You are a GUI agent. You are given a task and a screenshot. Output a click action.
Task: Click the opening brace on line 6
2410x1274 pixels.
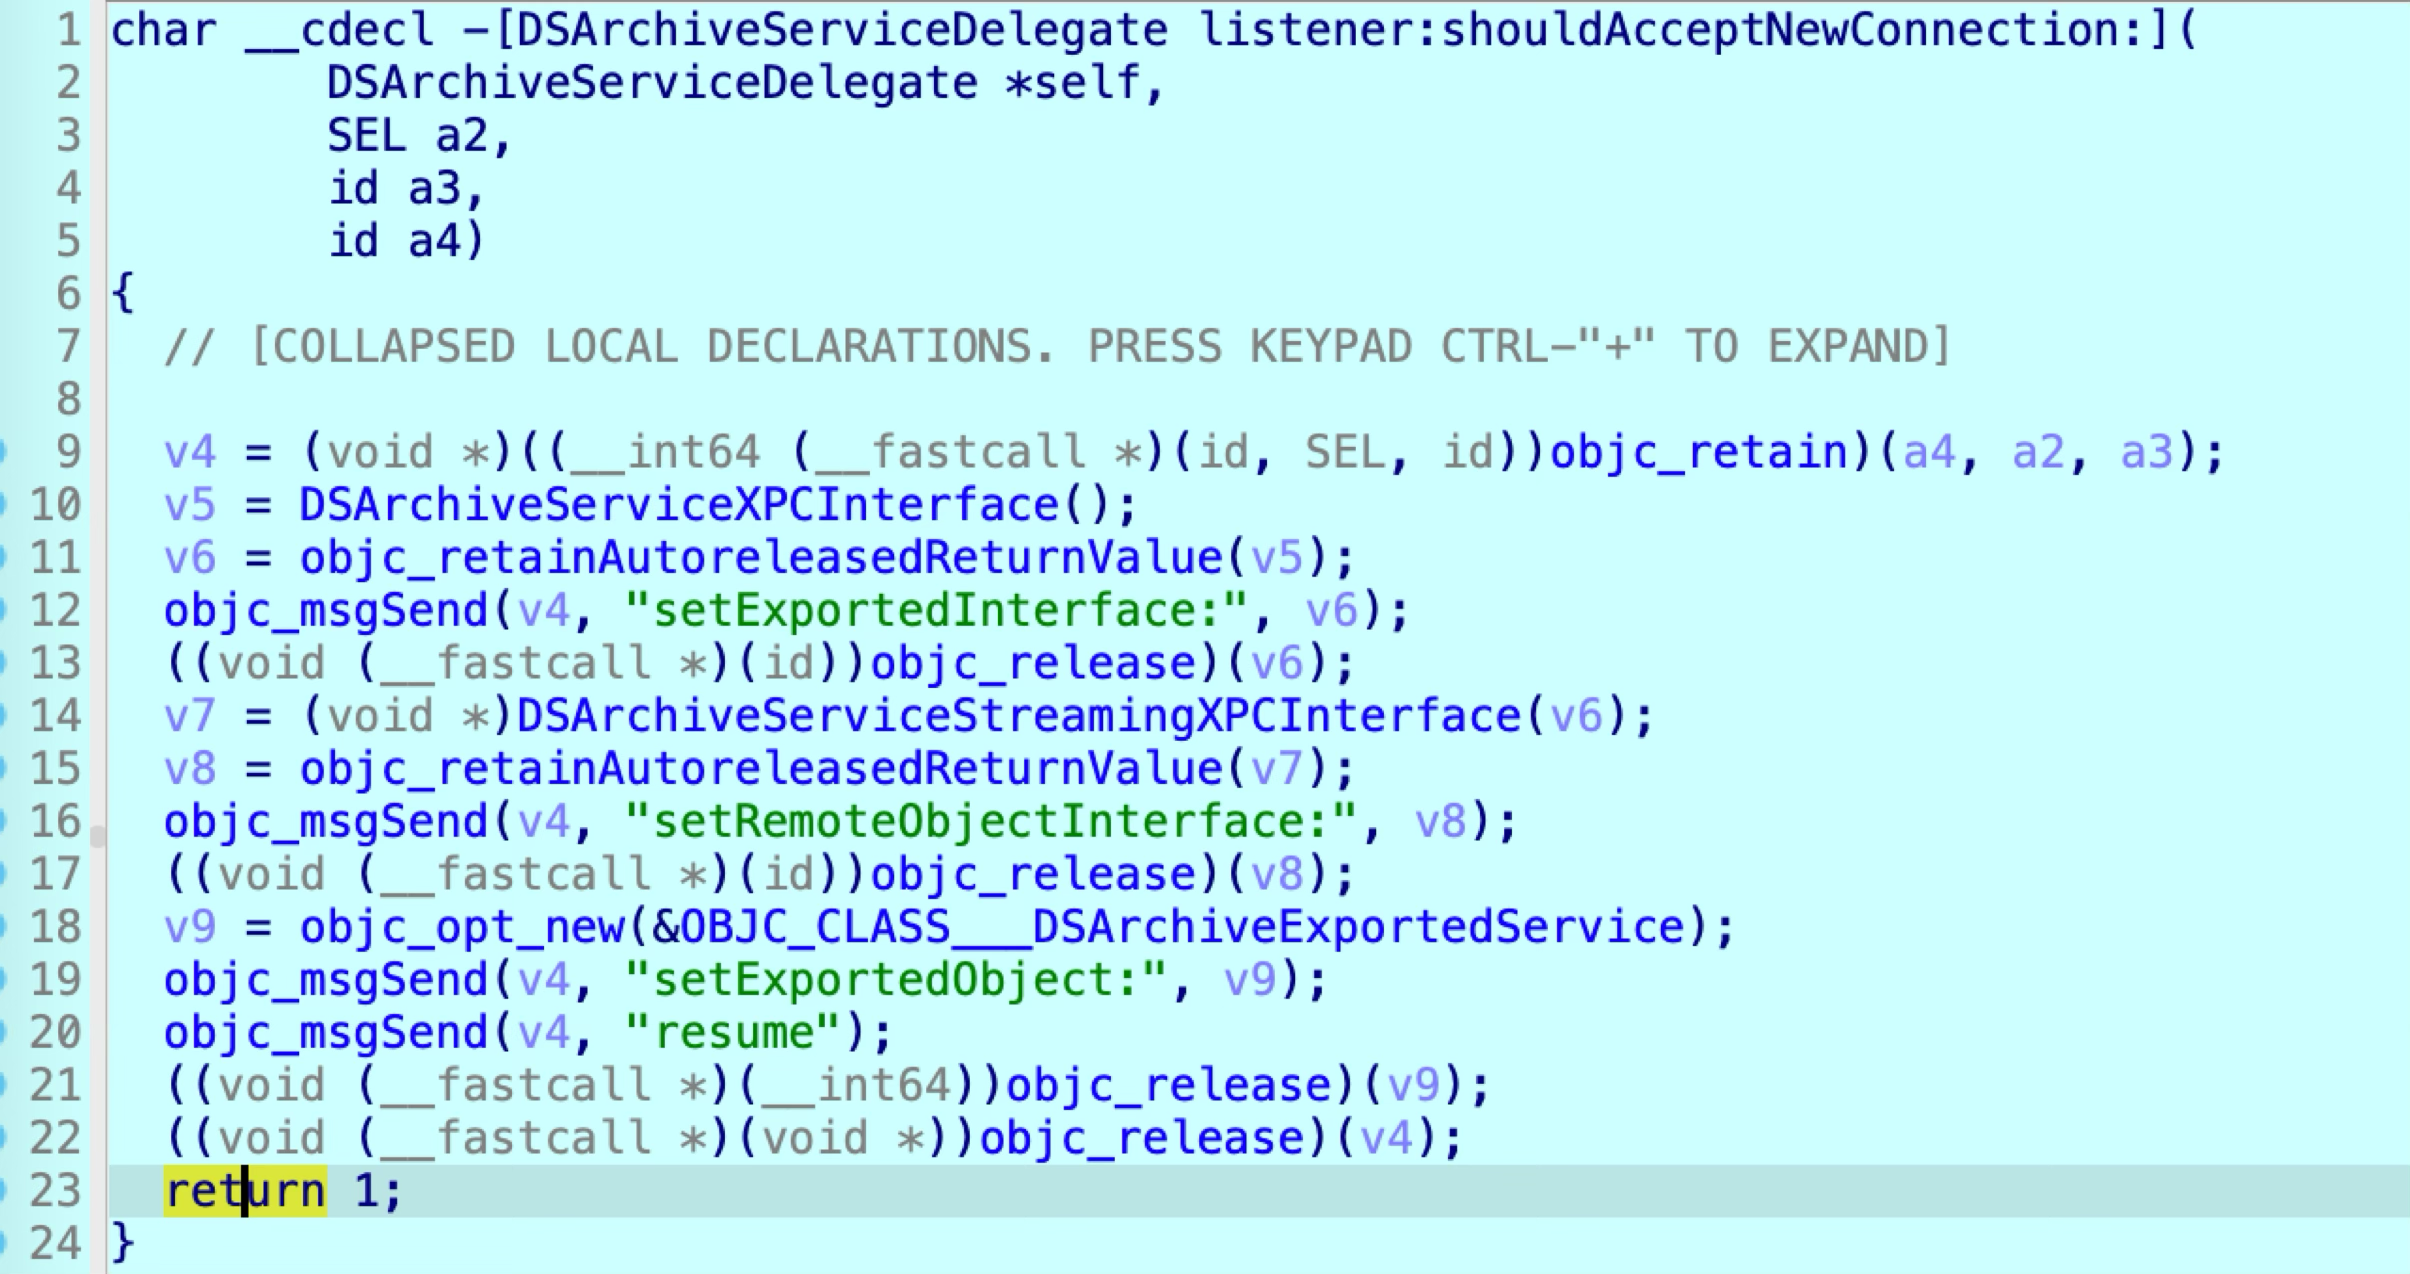(x=122, y=294)
